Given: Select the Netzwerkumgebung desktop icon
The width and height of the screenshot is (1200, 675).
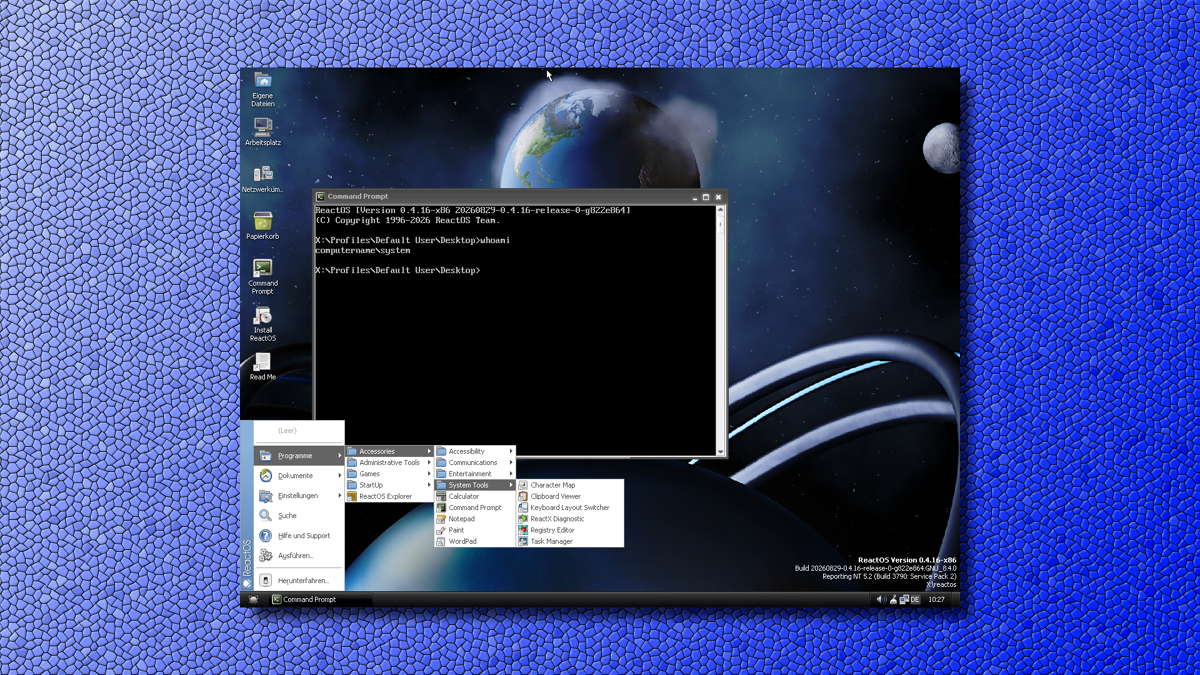Looking at the screenshot, I should (263, 179).
